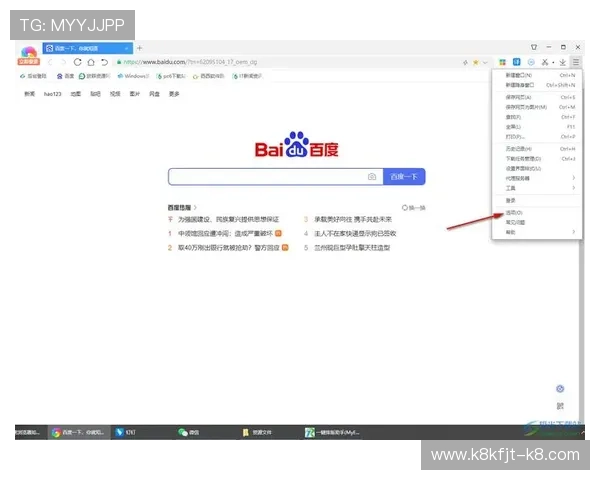Select 新建窗口(N) menu entry
The height and width of the screenshot is (480, 600).
point(538,75)
